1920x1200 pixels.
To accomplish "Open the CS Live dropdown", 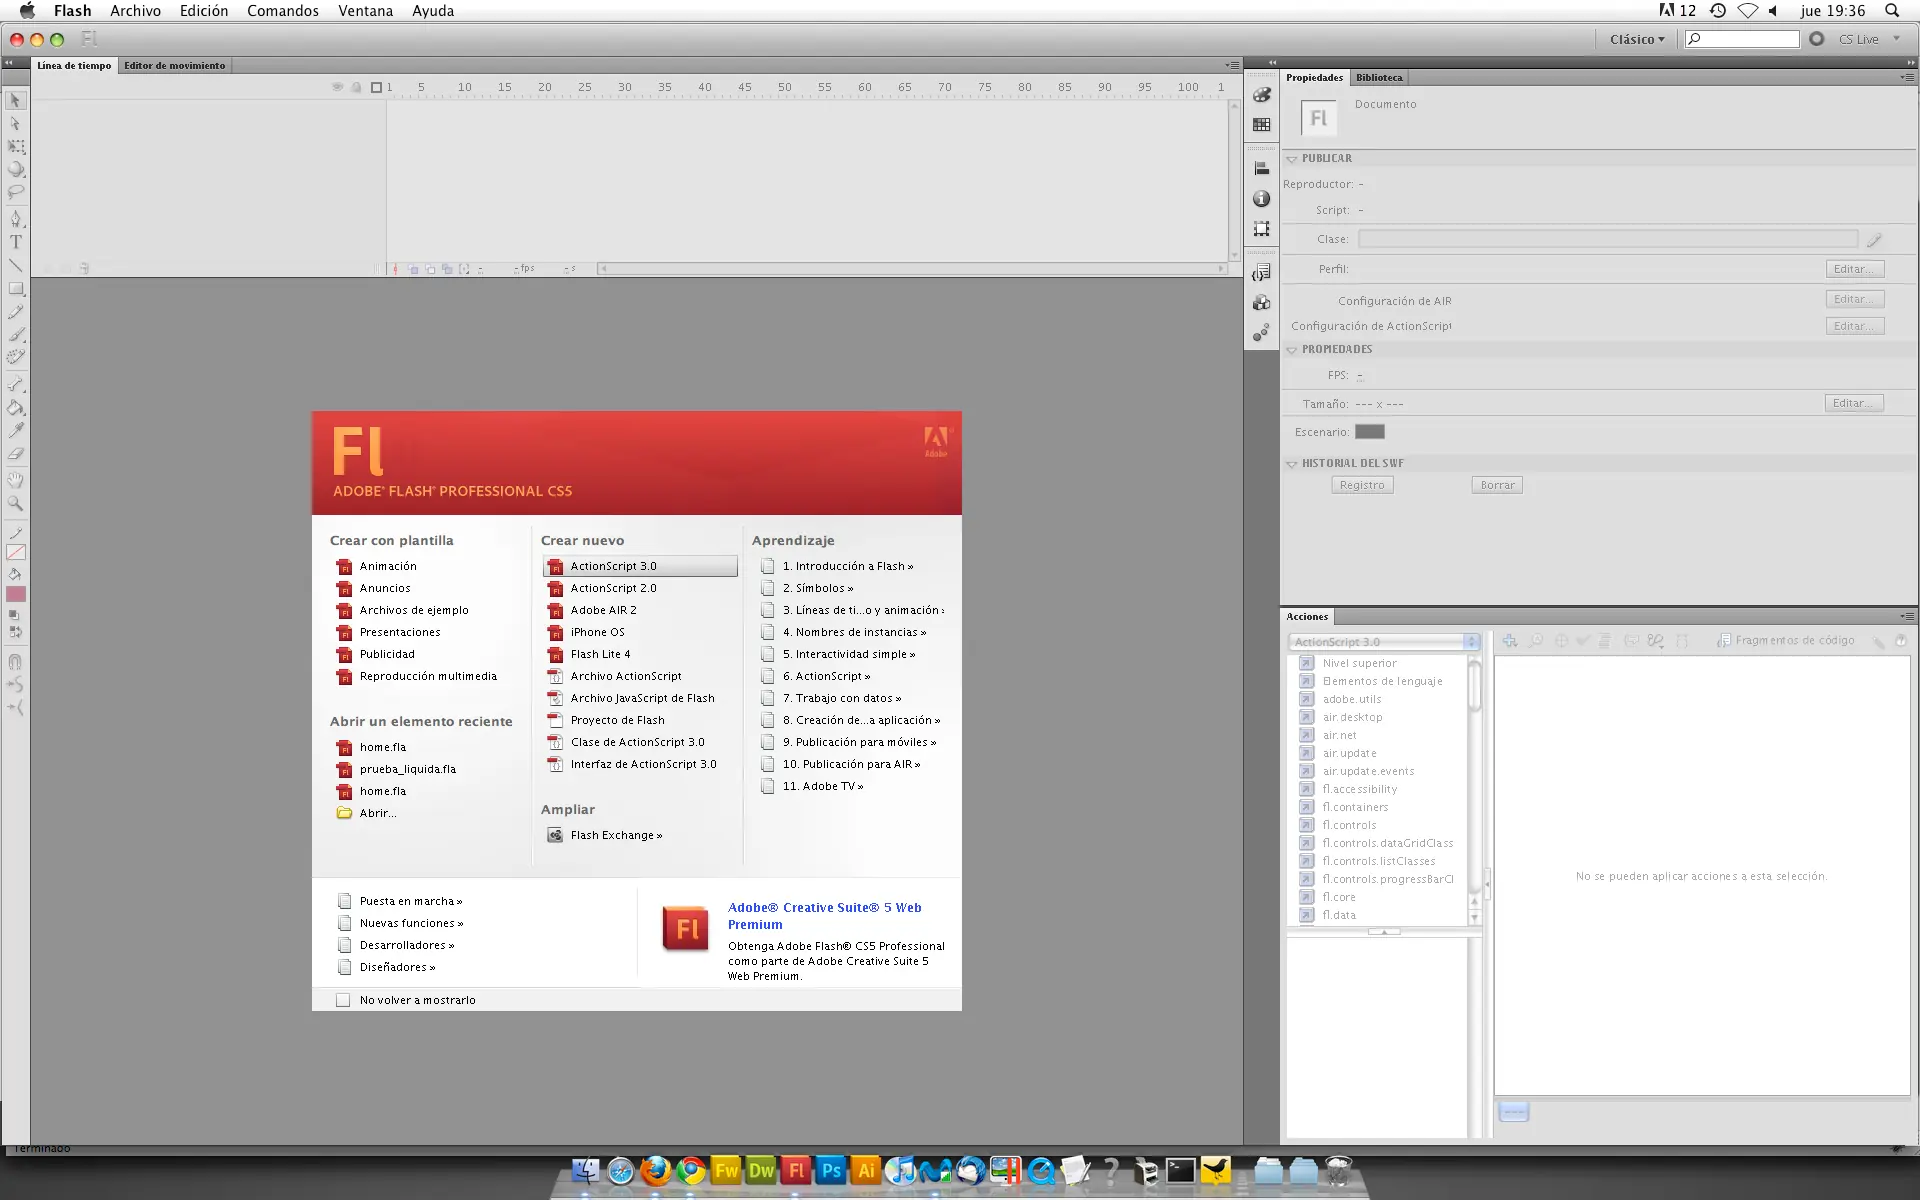I will point(1868,39).
